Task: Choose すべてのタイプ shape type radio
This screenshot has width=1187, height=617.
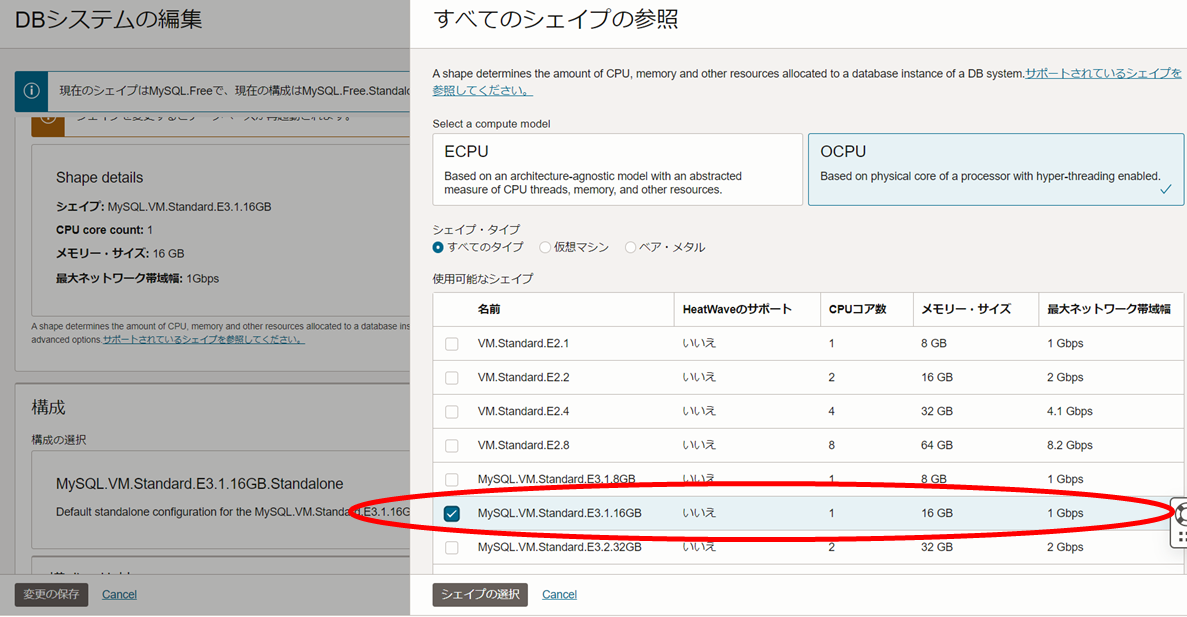Action: [438, 248]
